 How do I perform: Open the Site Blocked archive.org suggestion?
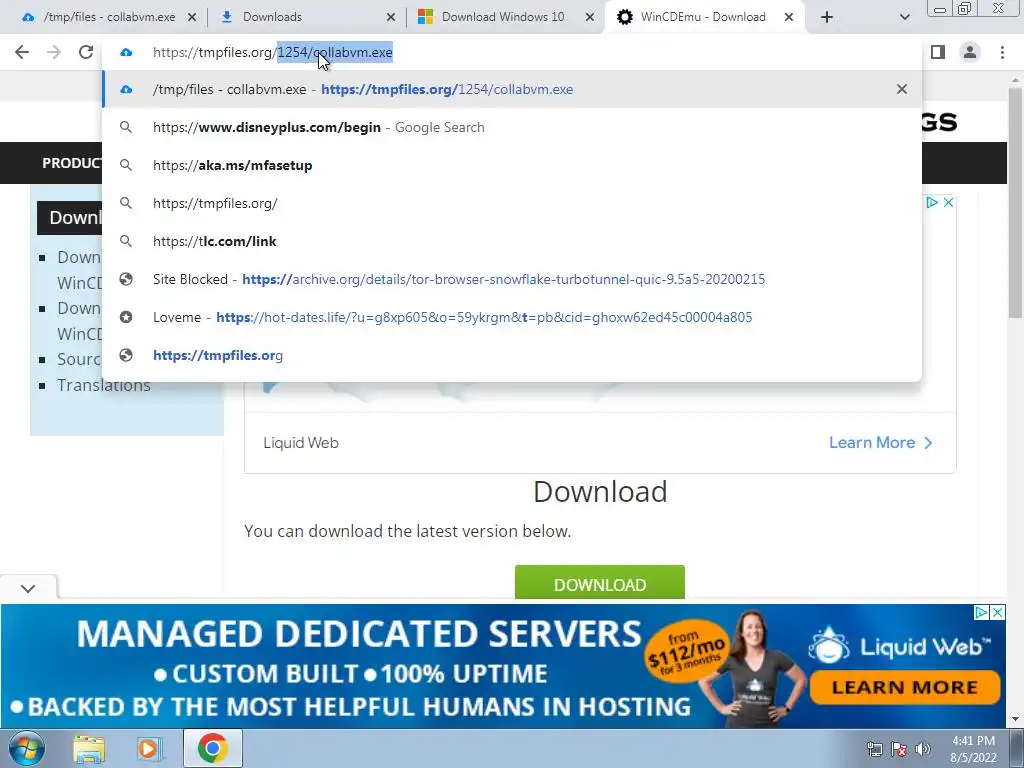click(511, 279)
